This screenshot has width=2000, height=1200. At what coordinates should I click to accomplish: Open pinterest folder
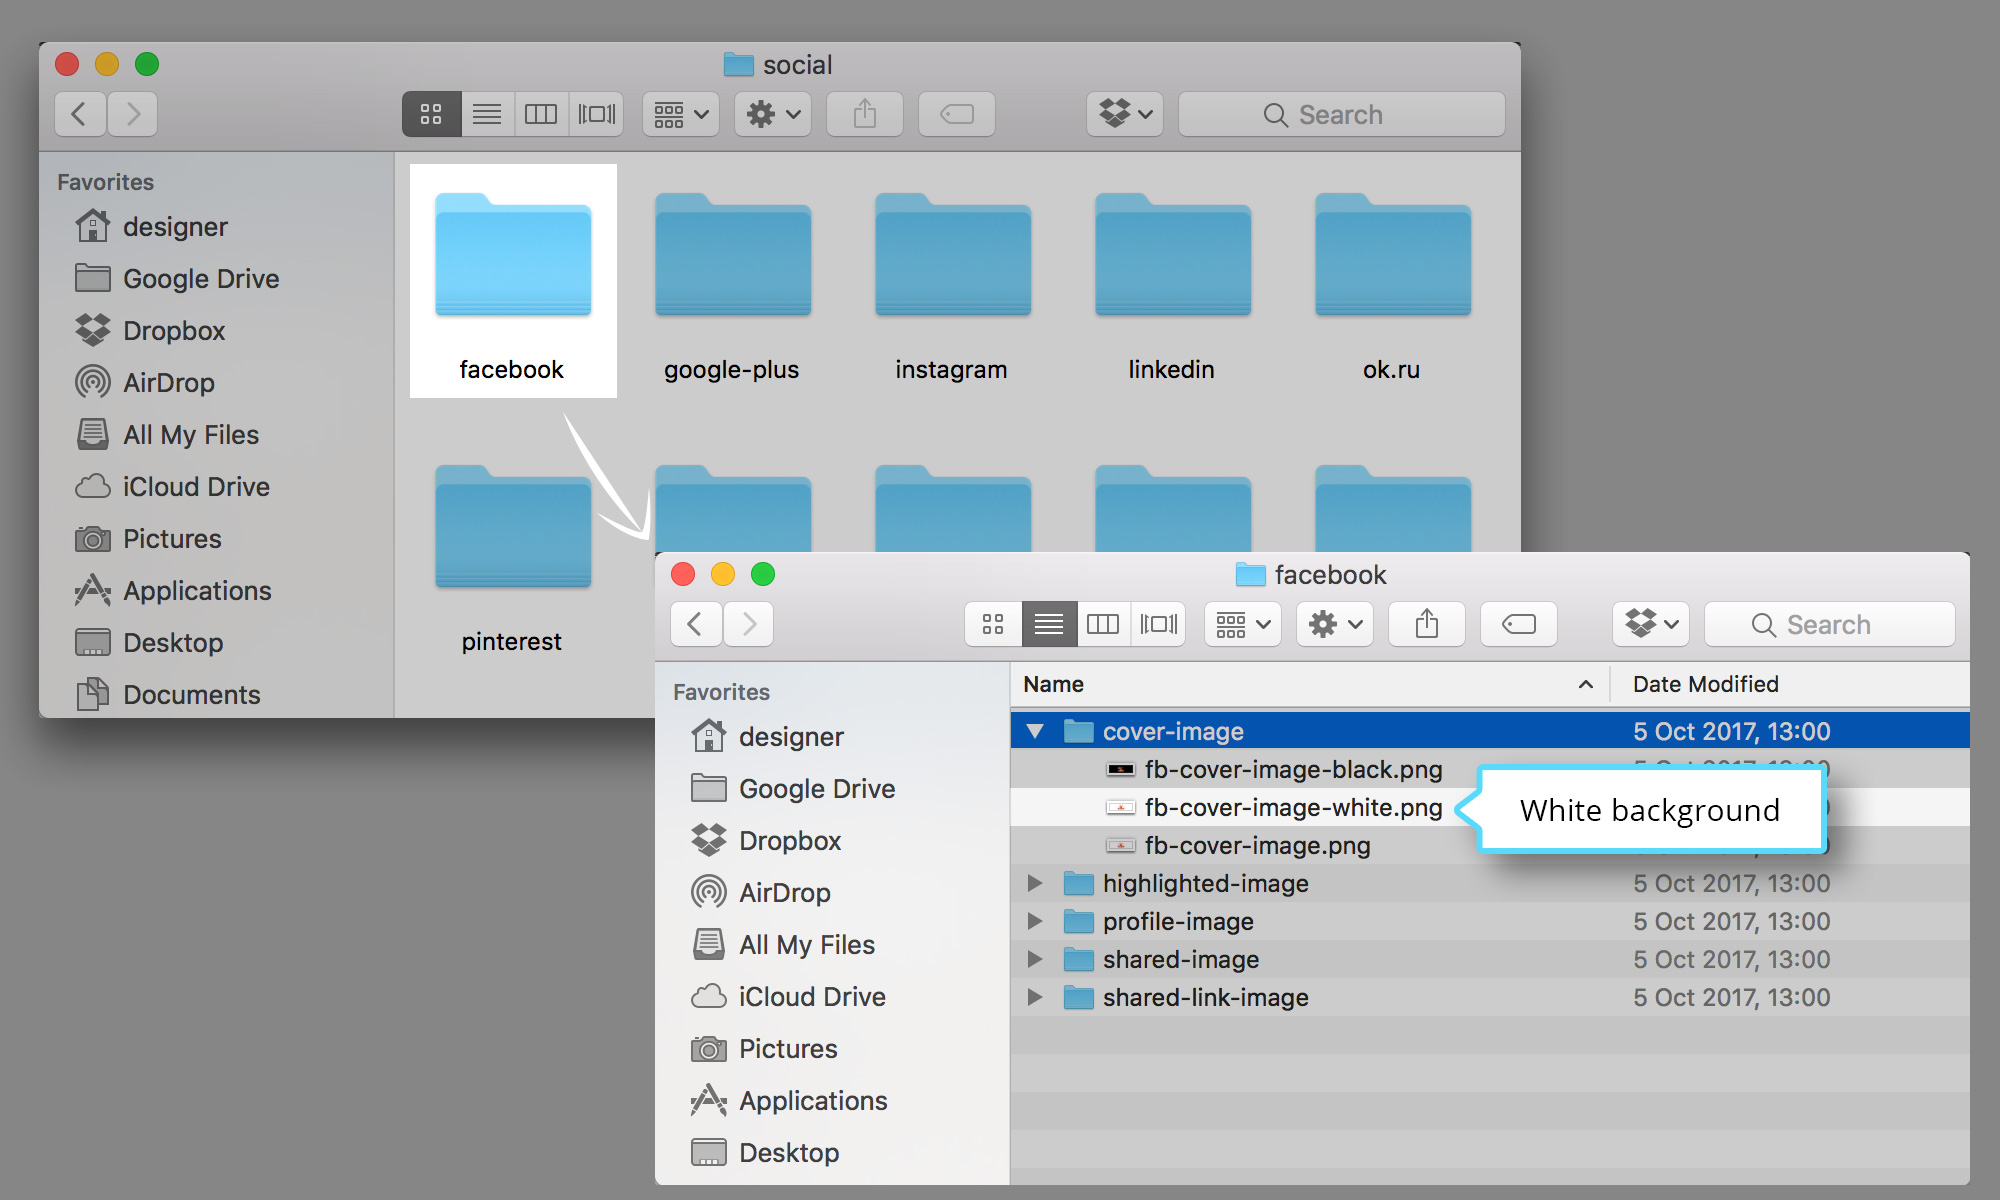513,558
